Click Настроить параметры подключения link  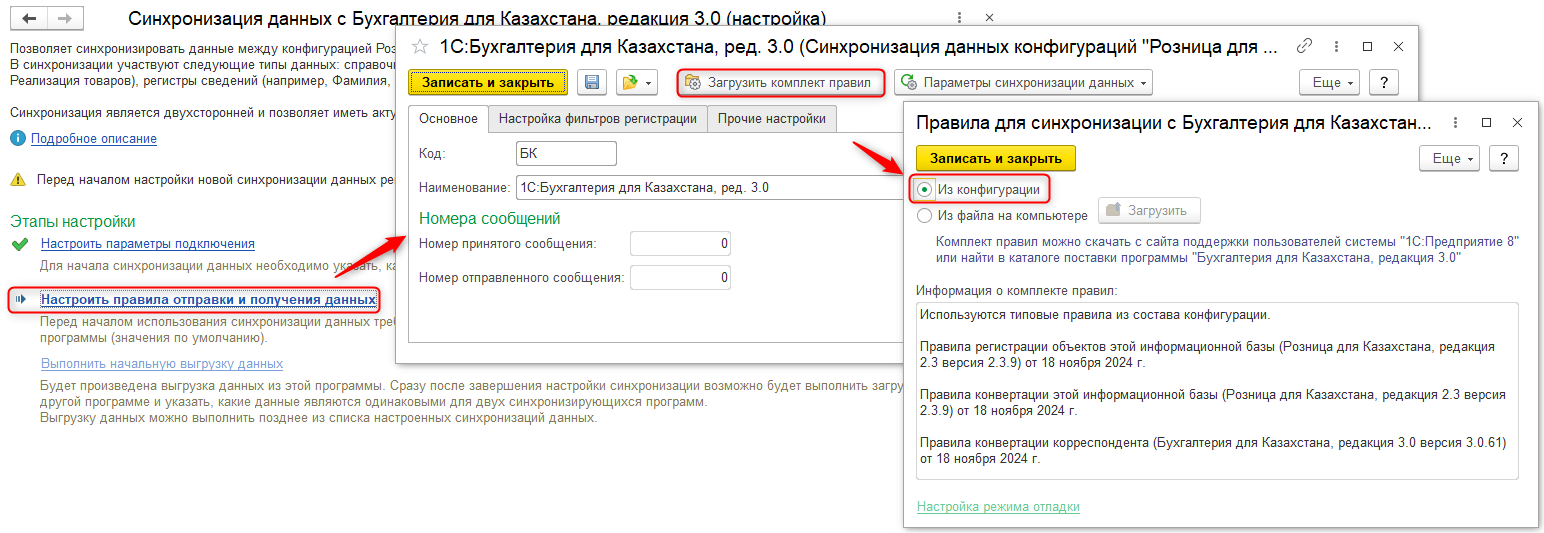147,244
